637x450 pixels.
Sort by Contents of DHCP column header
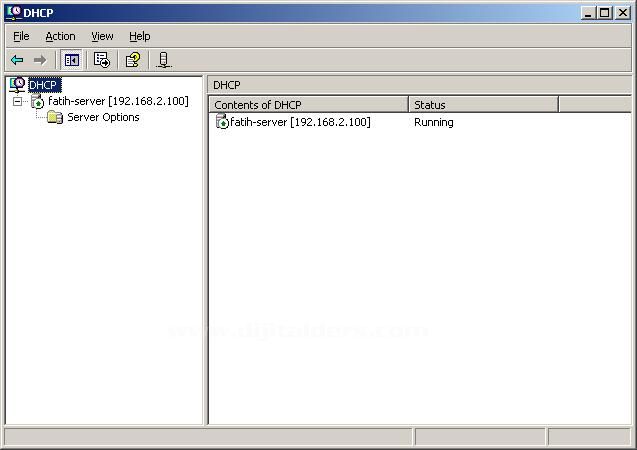(308, 105)
